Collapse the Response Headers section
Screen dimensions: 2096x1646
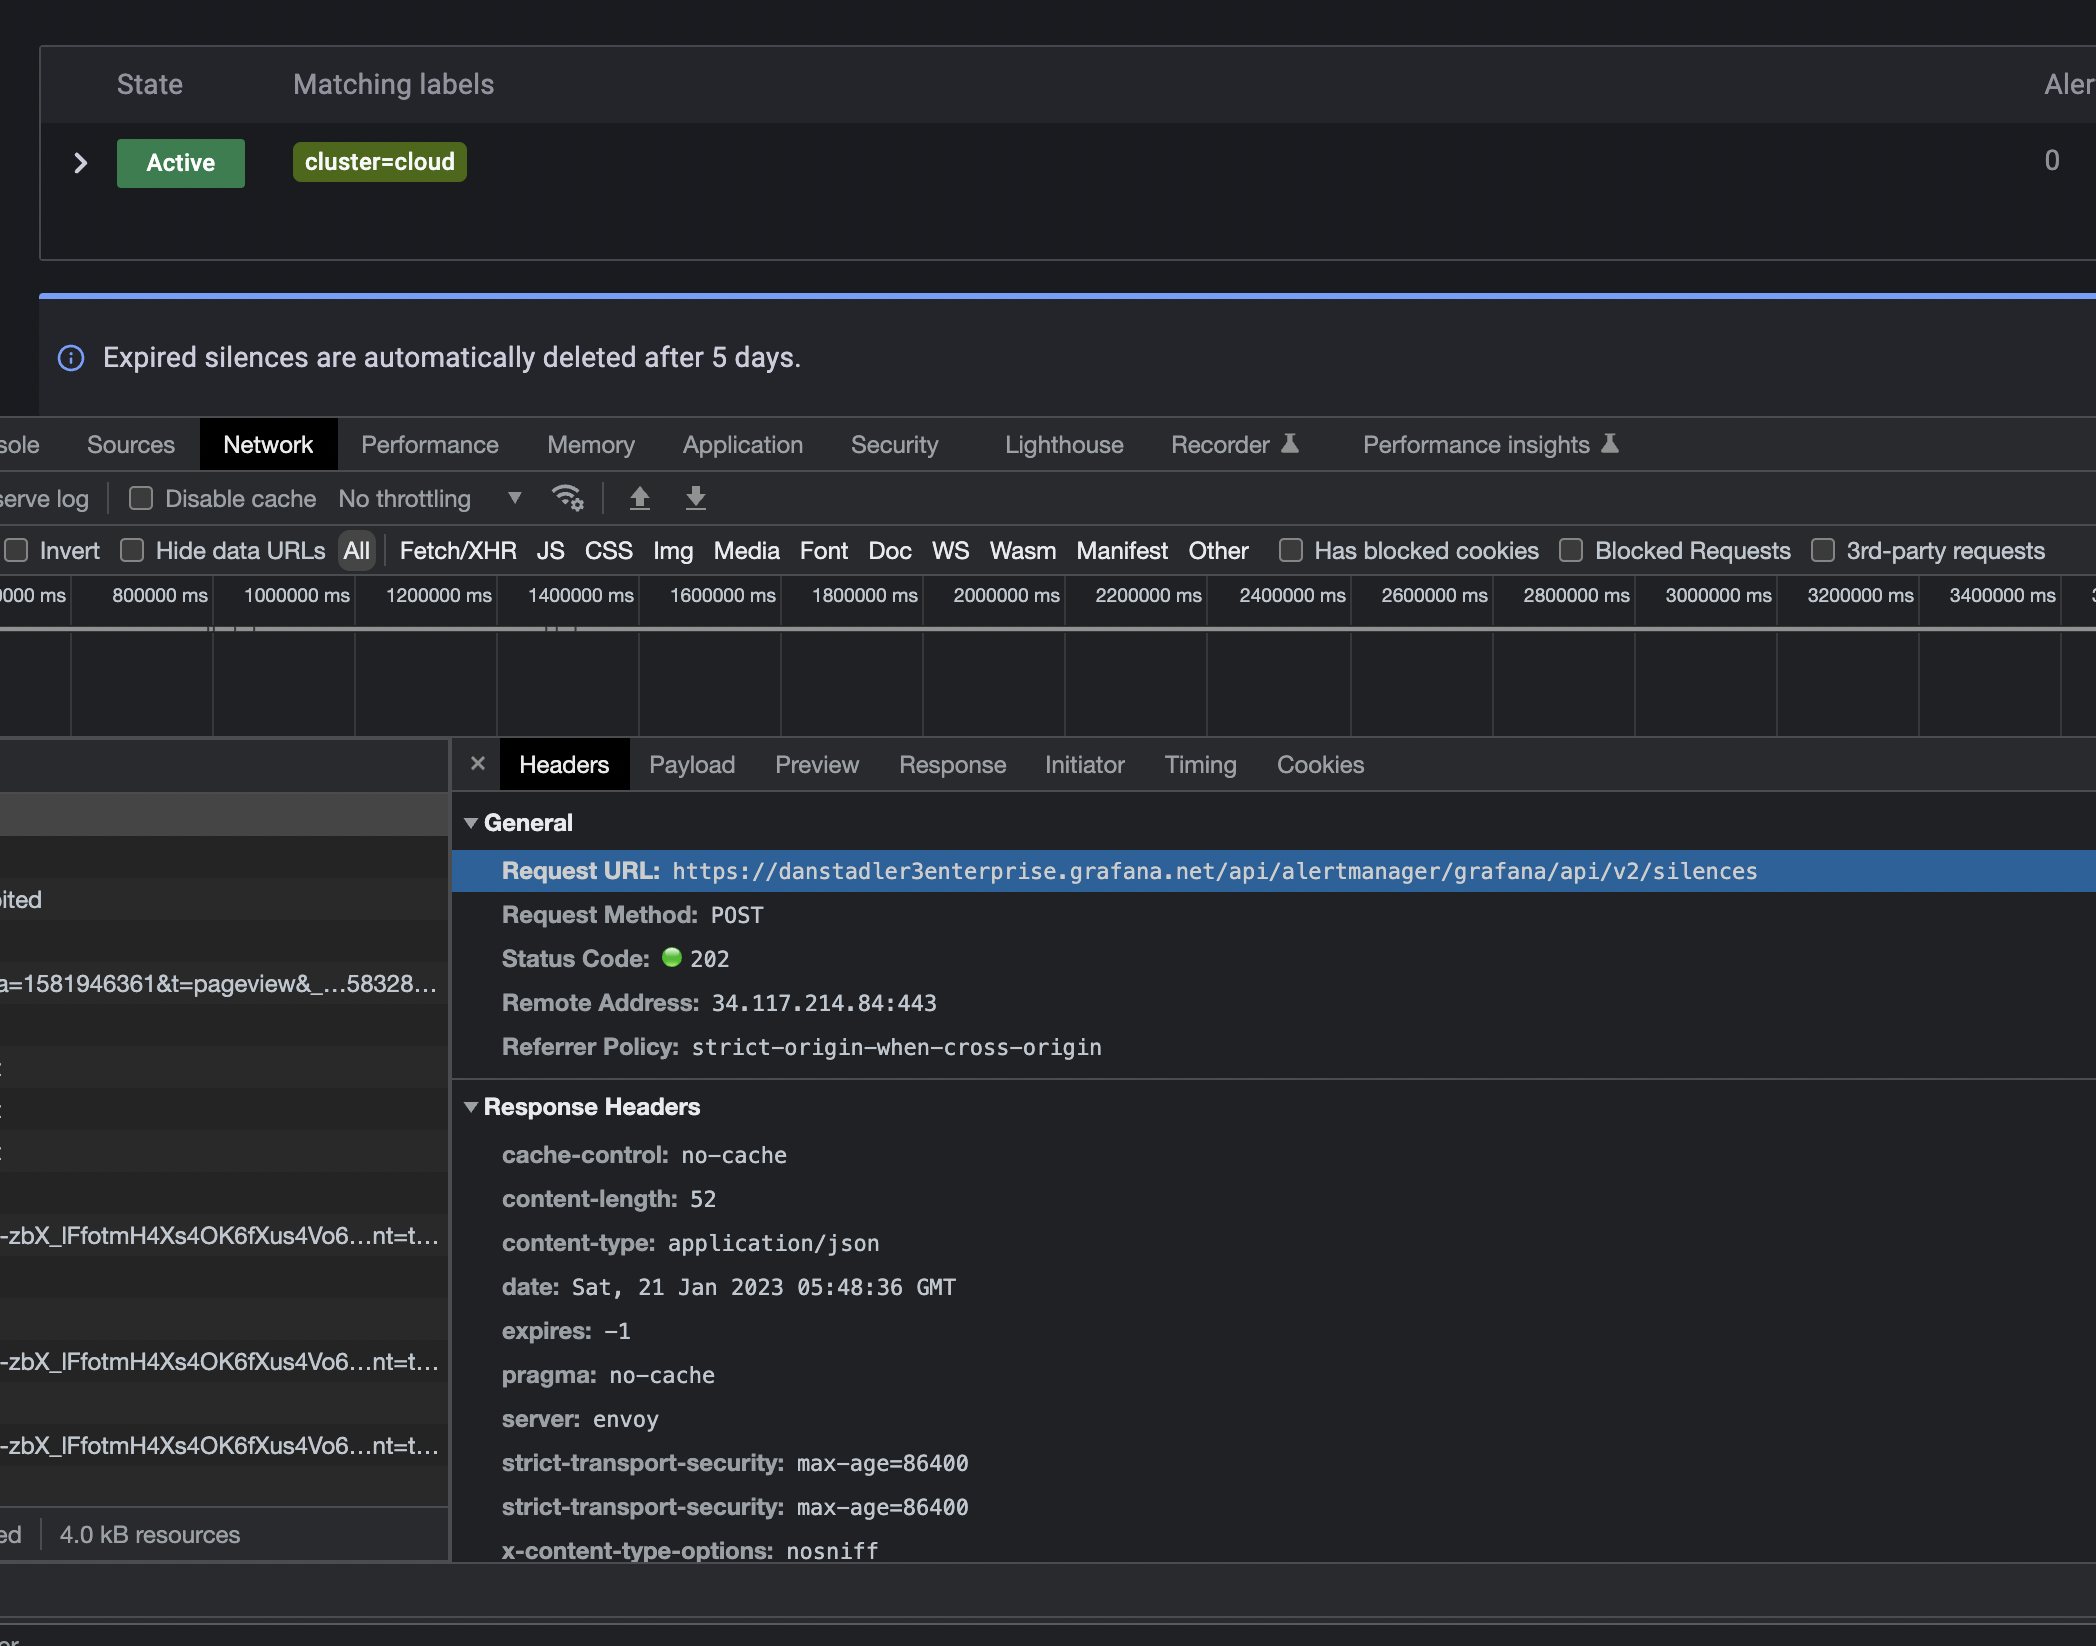pos(472,1107)
